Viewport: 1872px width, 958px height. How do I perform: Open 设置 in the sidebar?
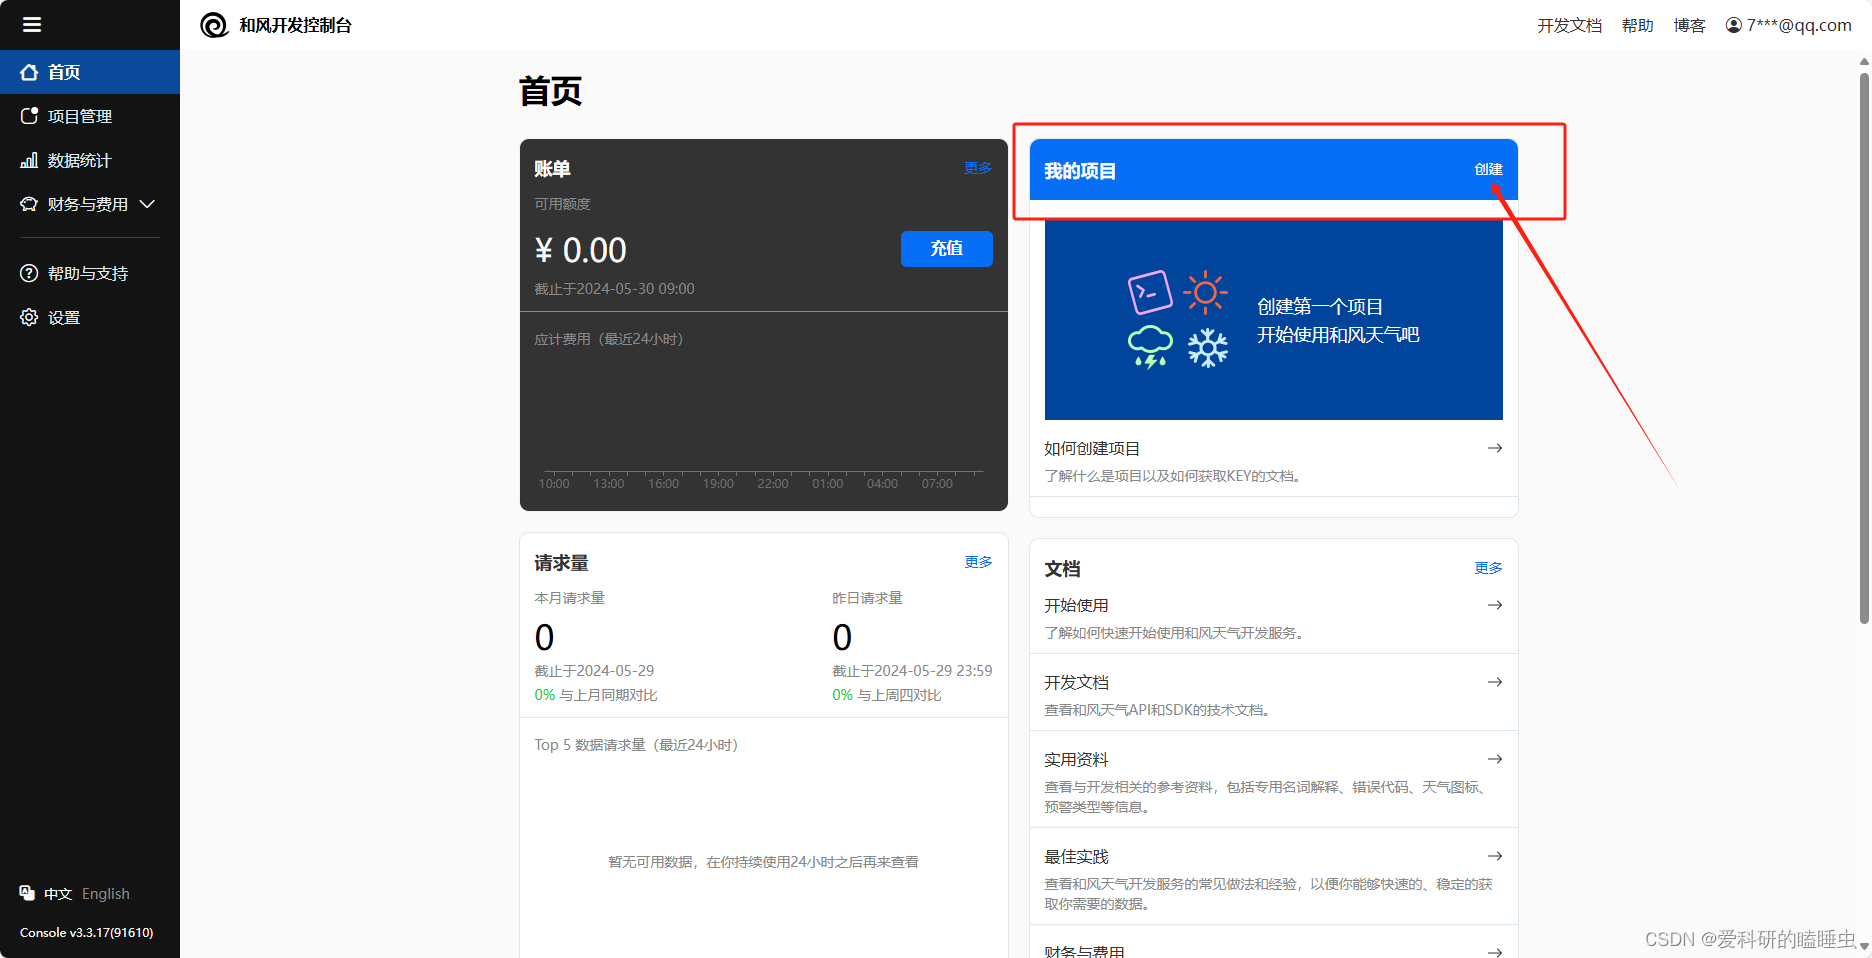(90, 317)
